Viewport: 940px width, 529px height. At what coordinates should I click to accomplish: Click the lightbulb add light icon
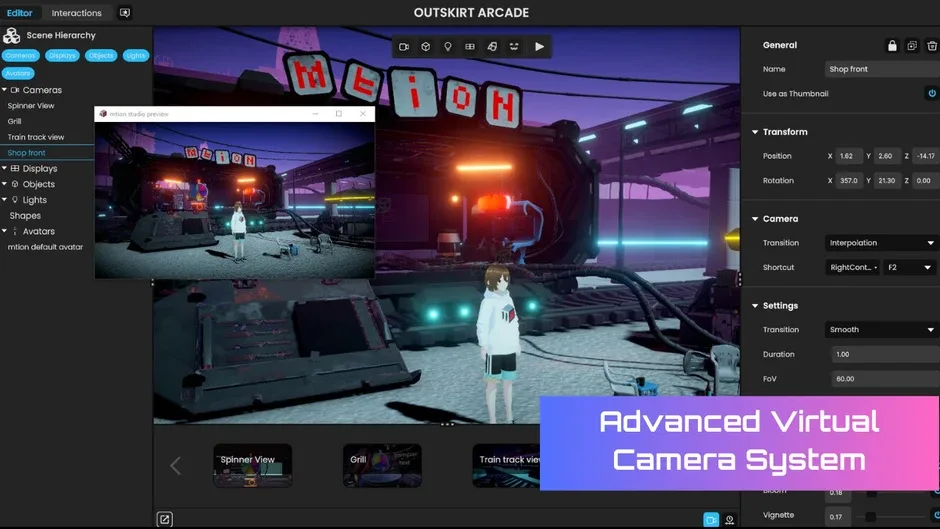pos(448,47)
